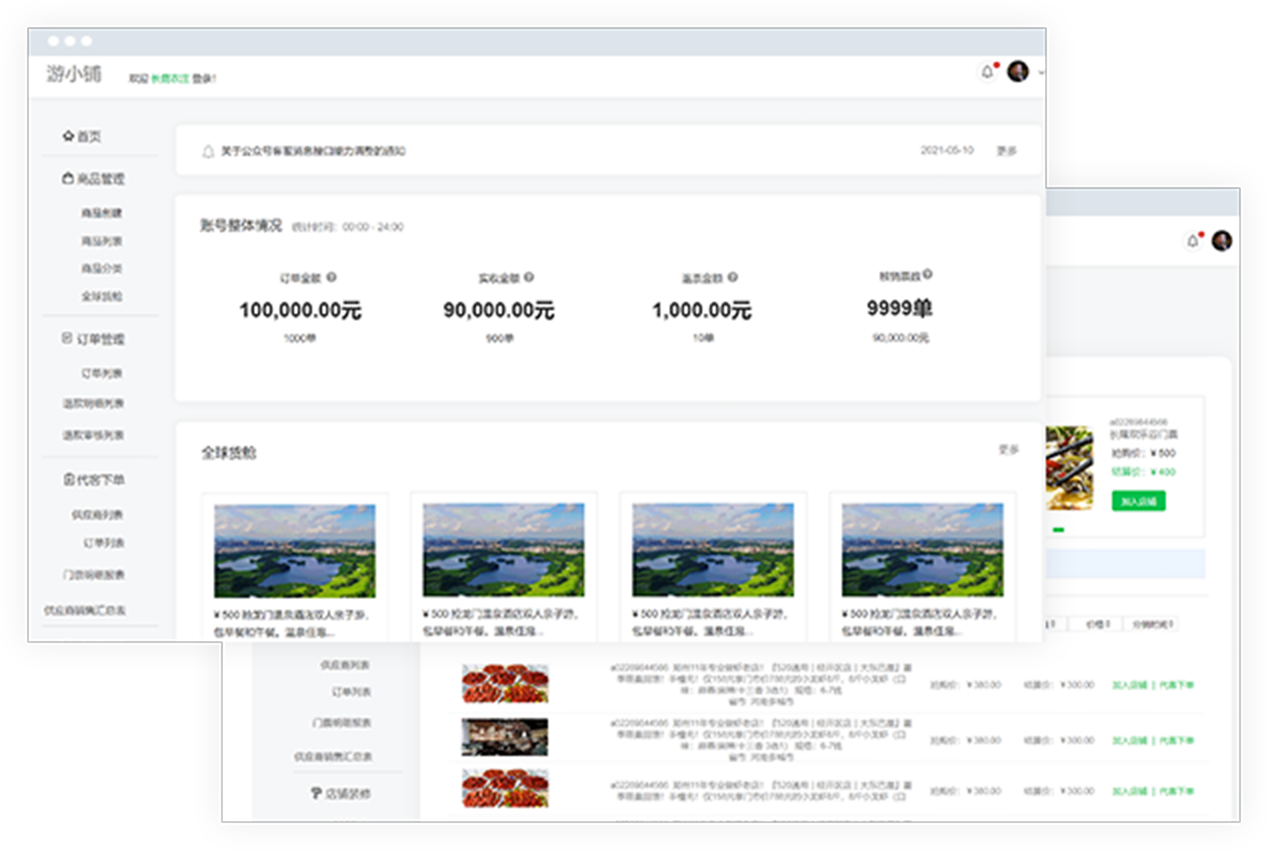Viewport: 1268px width, 850px height.
Task: Click help icon next to 退款金额
Action: click(x=732, y=277)
